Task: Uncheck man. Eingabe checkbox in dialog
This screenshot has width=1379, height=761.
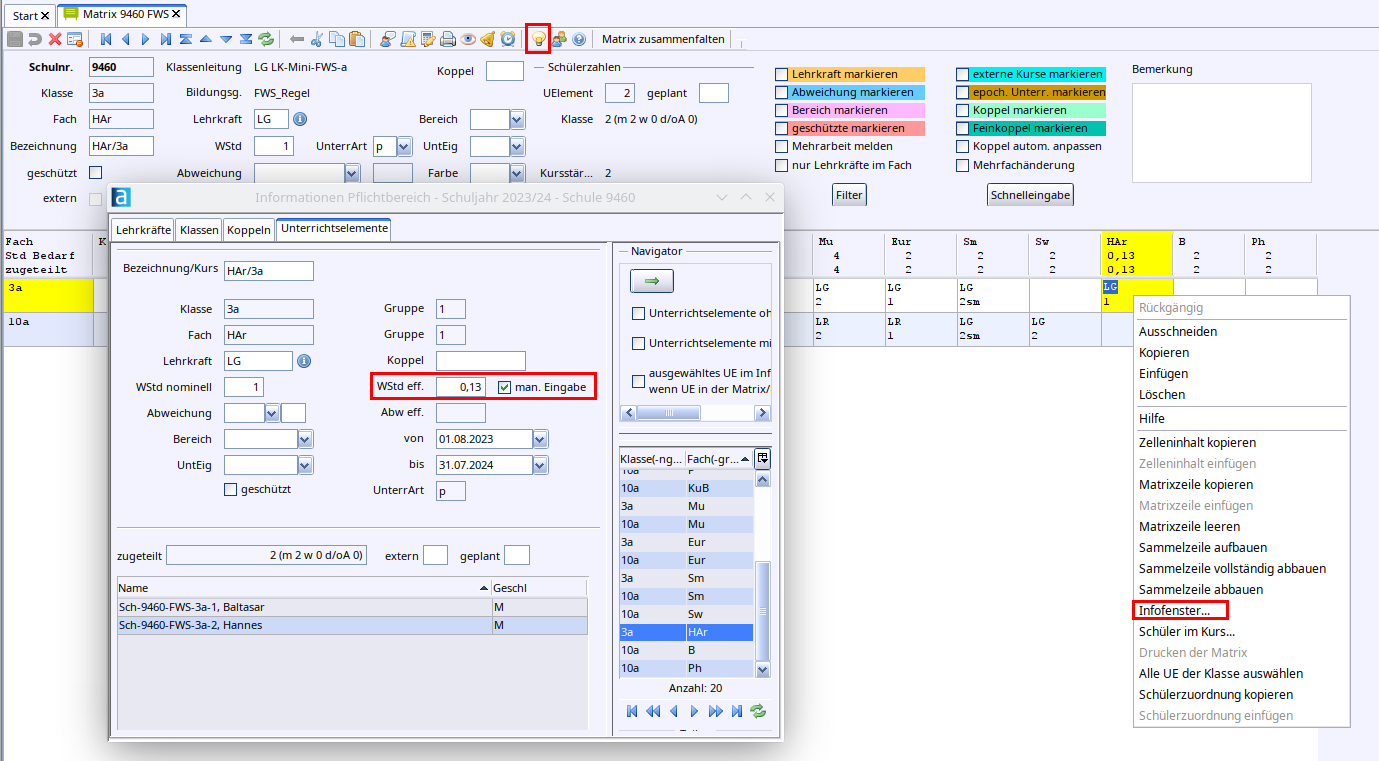Action: coord(505,387)
